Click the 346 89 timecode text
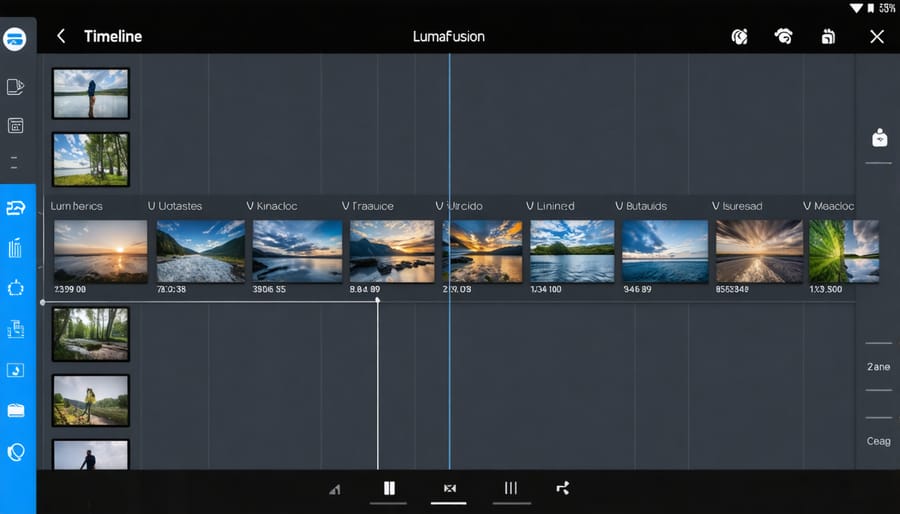Image resolution: width=900 pixels, height=514 pixels. (637, 289)
